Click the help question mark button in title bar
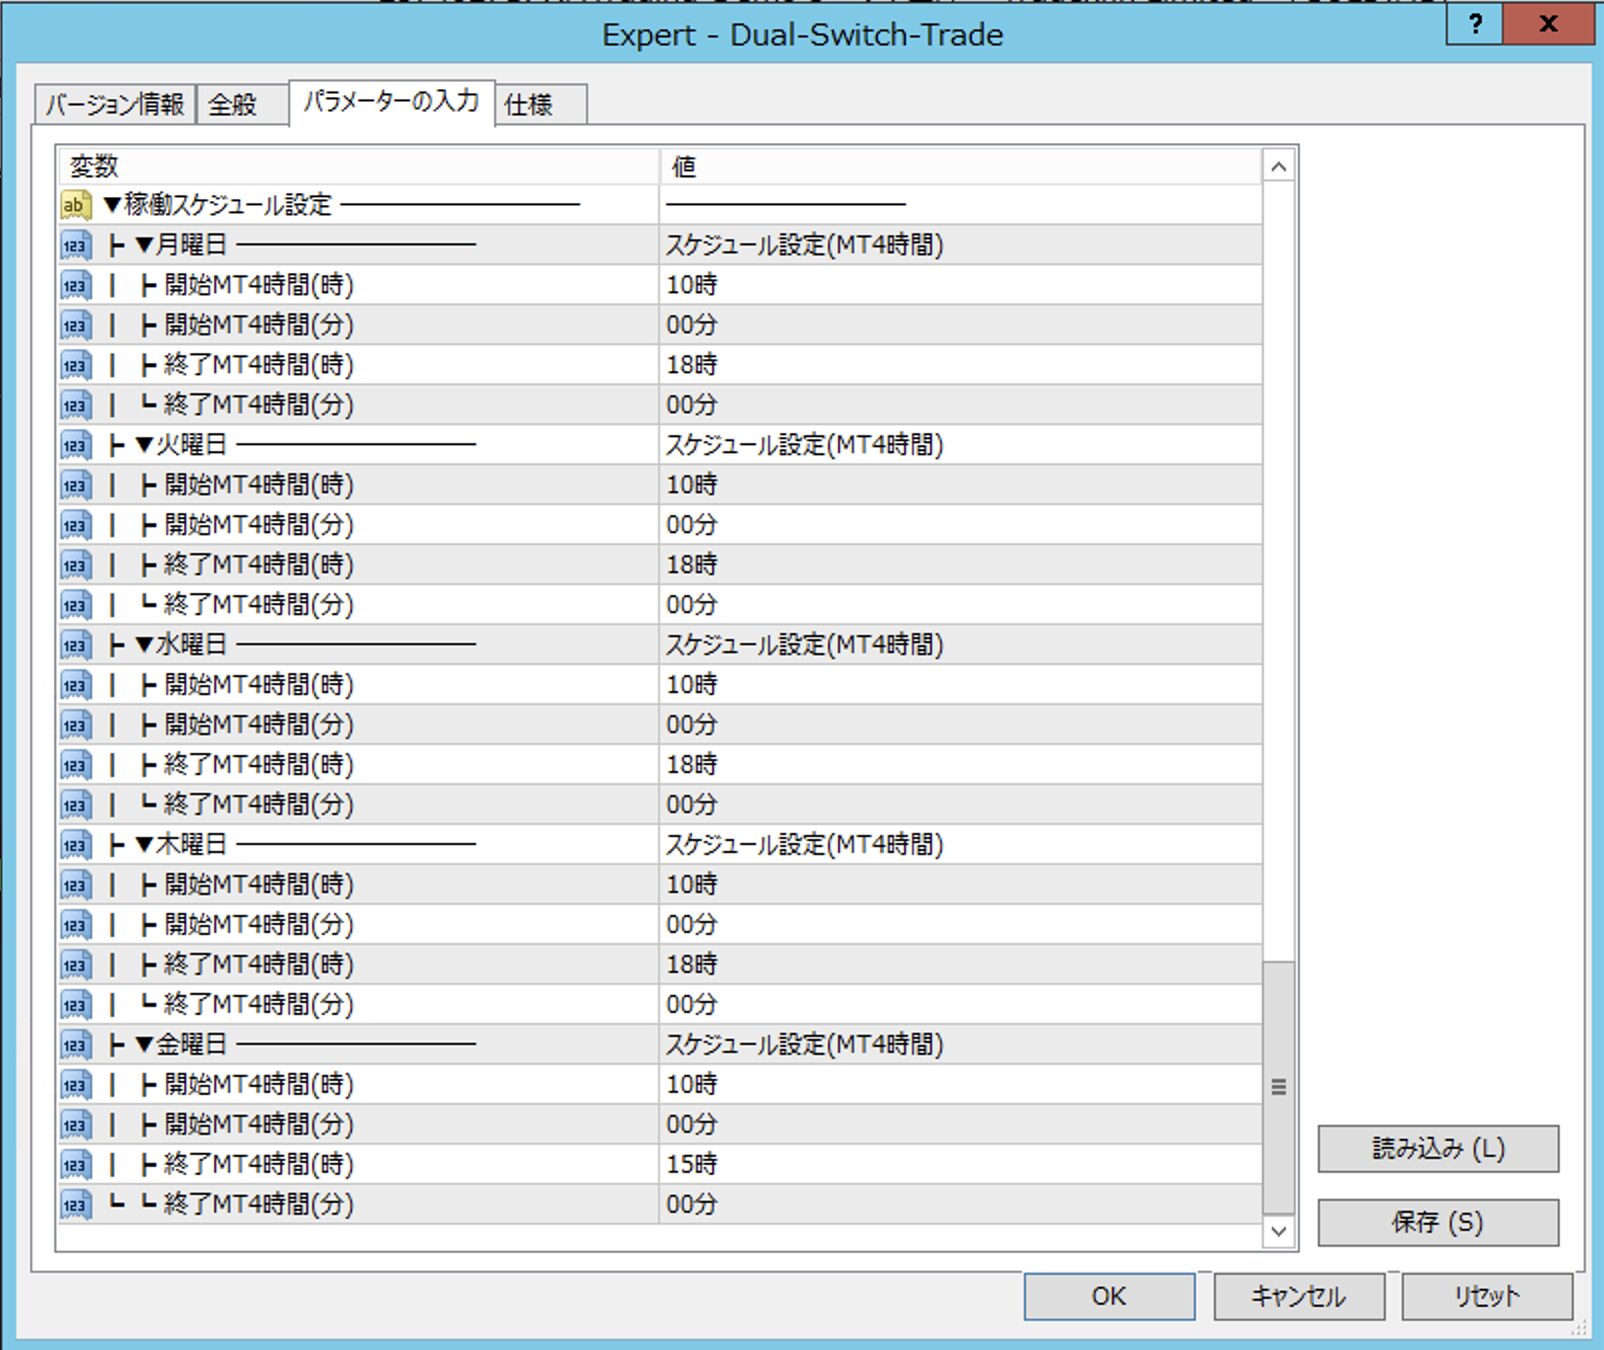 (x=1475, y=24)
